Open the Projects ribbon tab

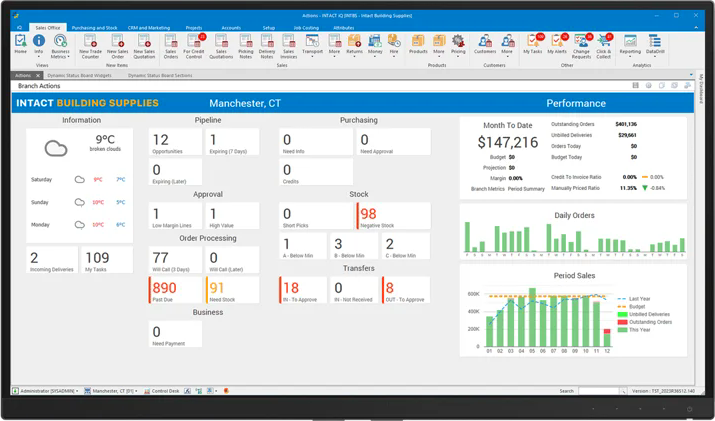tap(194, 28)
